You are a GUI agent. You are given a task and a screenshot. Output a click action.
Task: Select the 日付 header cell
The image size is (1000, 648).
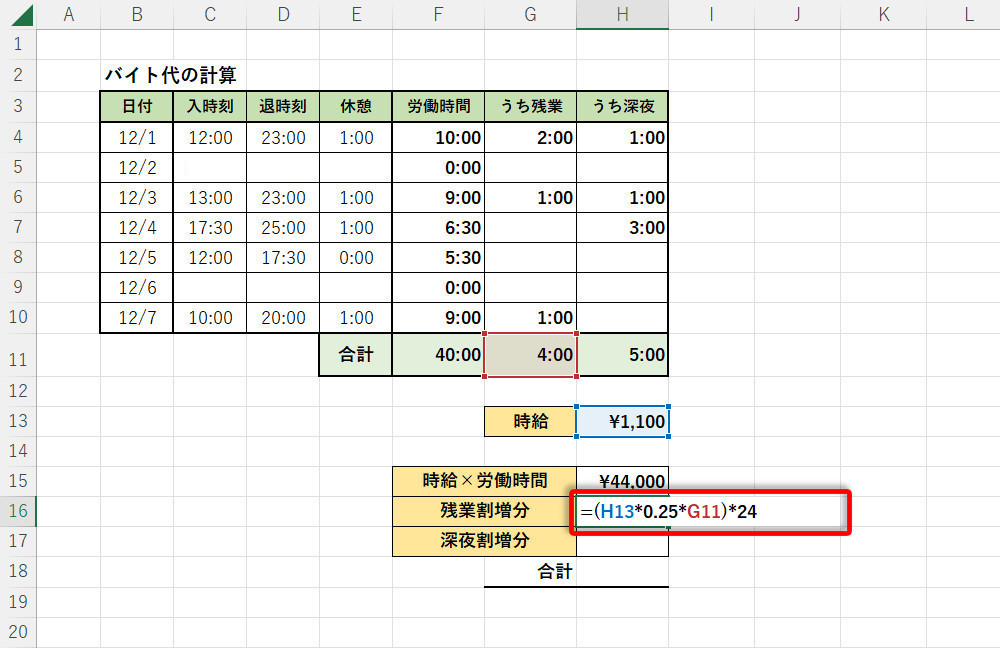click(x=136, y=106)
